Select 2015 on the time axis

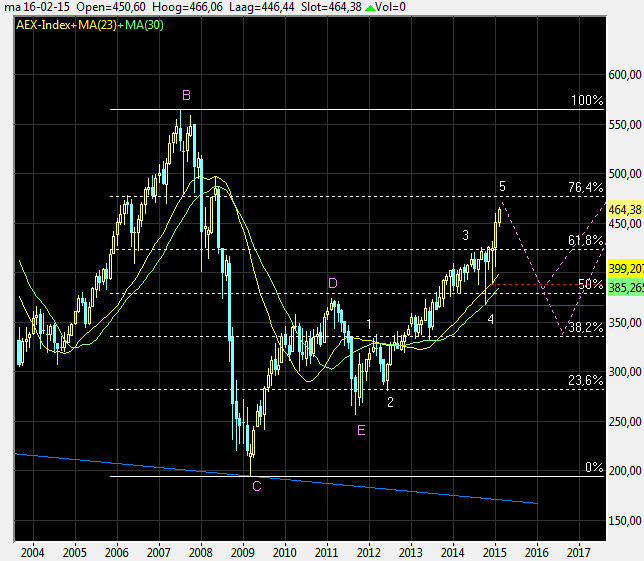[x=495, y=551]
